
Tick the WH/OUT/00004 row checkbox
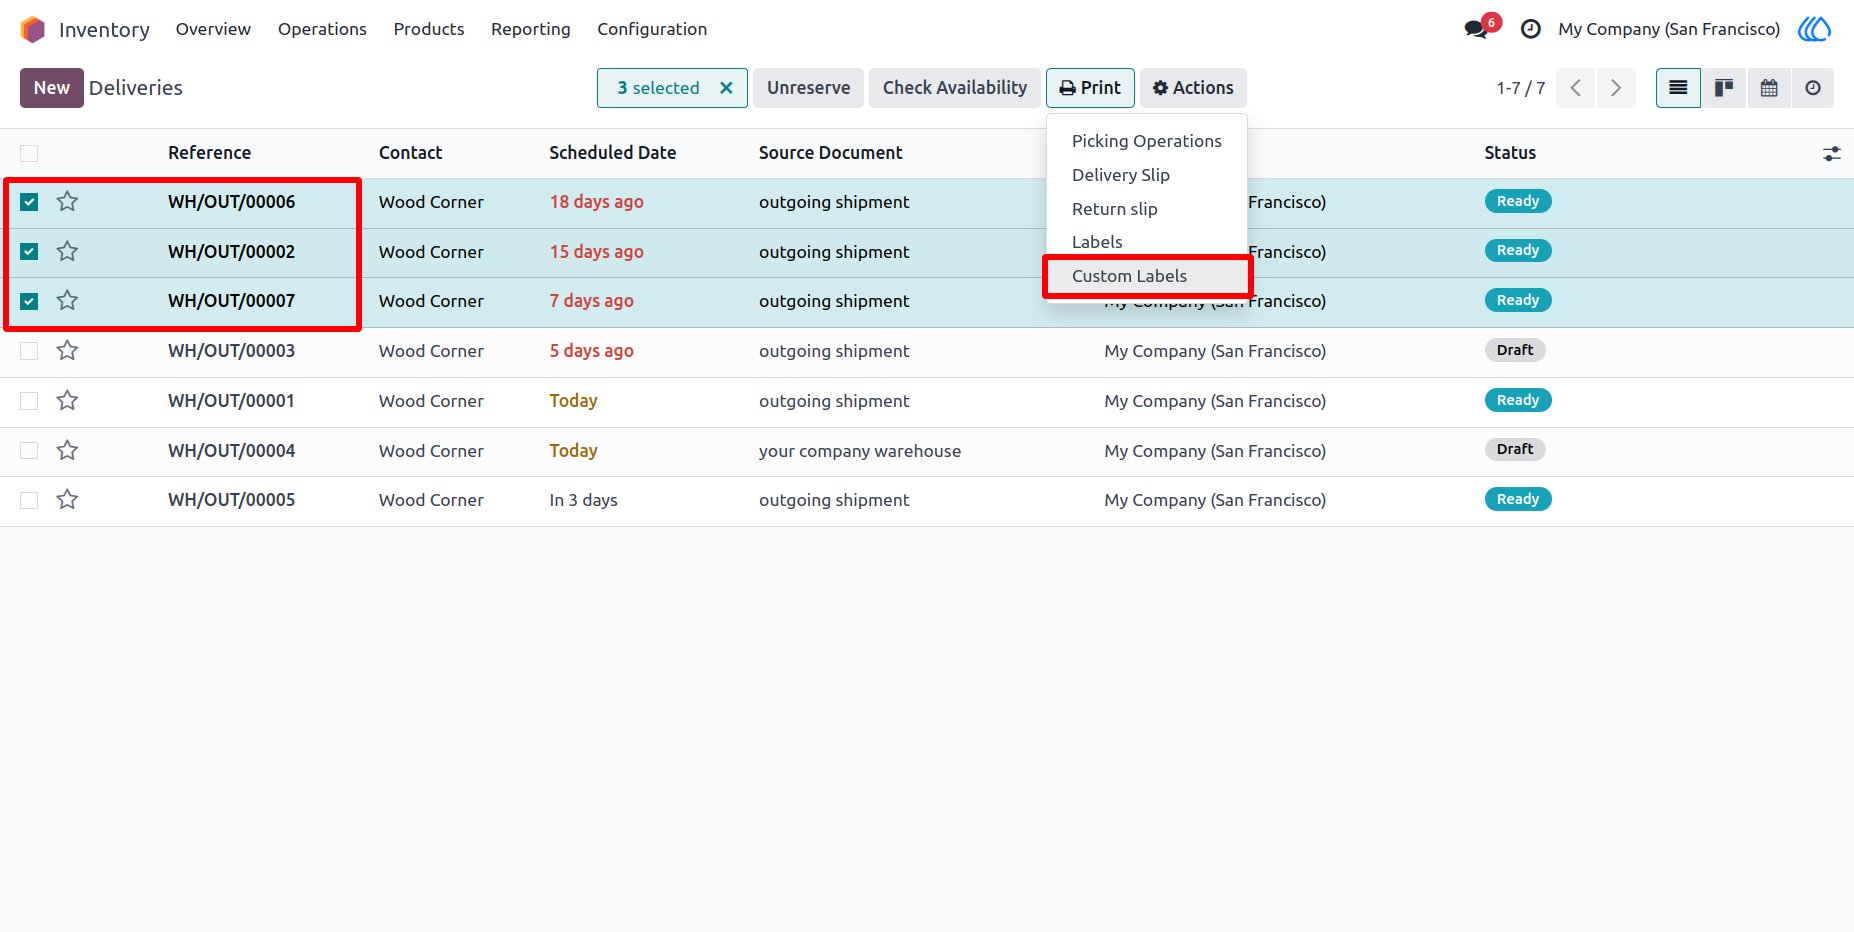(x=29, y=451)
